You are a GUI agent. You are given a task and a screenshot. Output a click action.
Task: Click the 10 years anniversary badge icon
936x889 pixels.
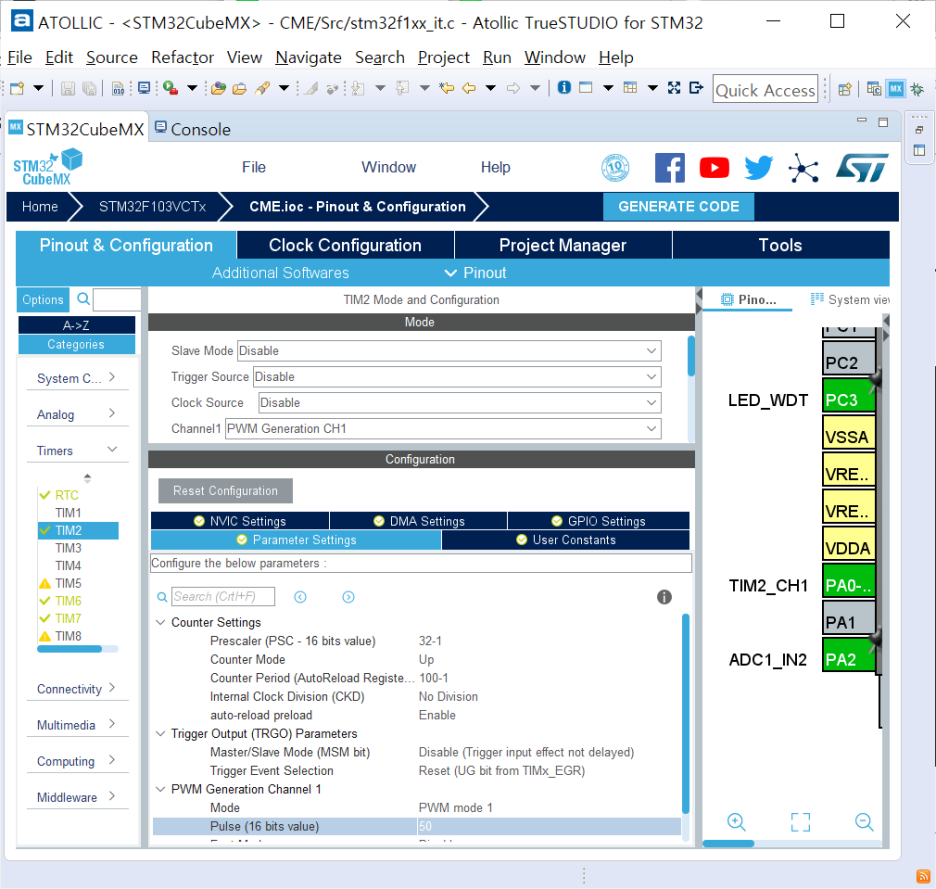pos(615,168)
